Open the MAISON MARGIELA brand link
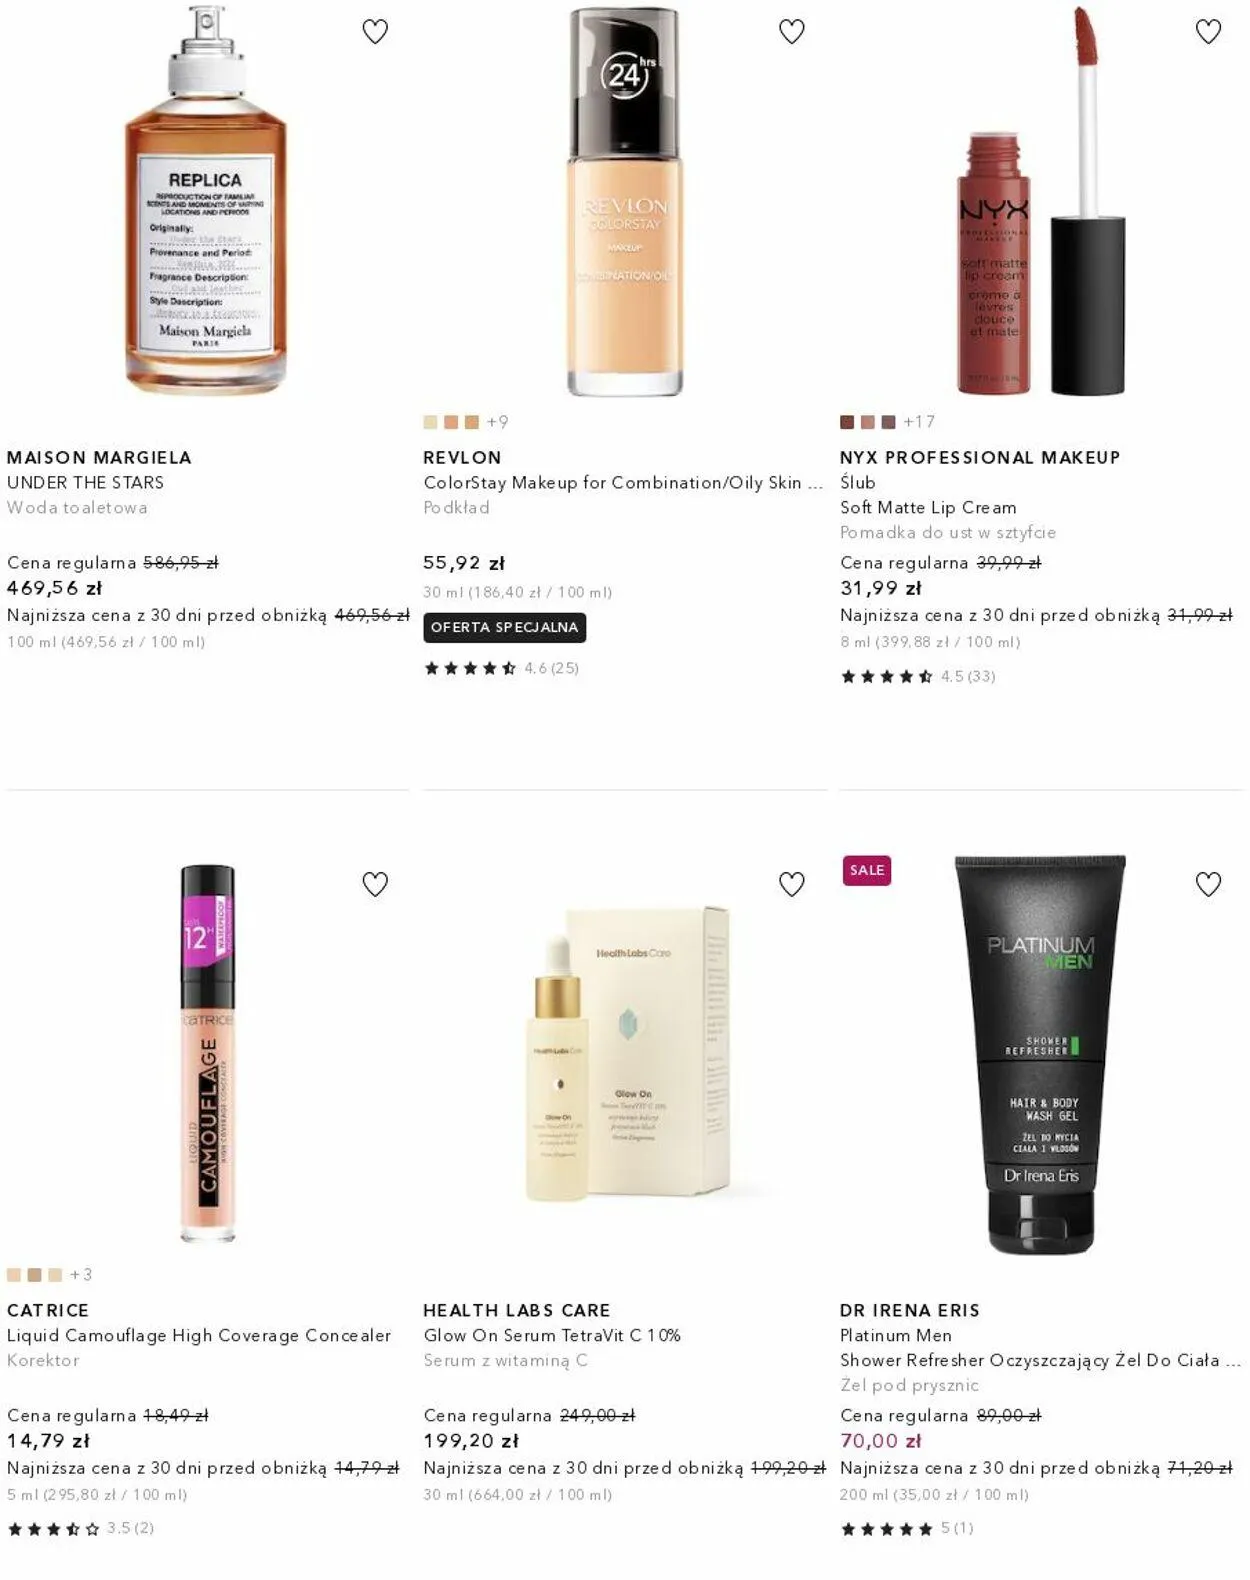1250x1580 pixels. tap(99, 457)
